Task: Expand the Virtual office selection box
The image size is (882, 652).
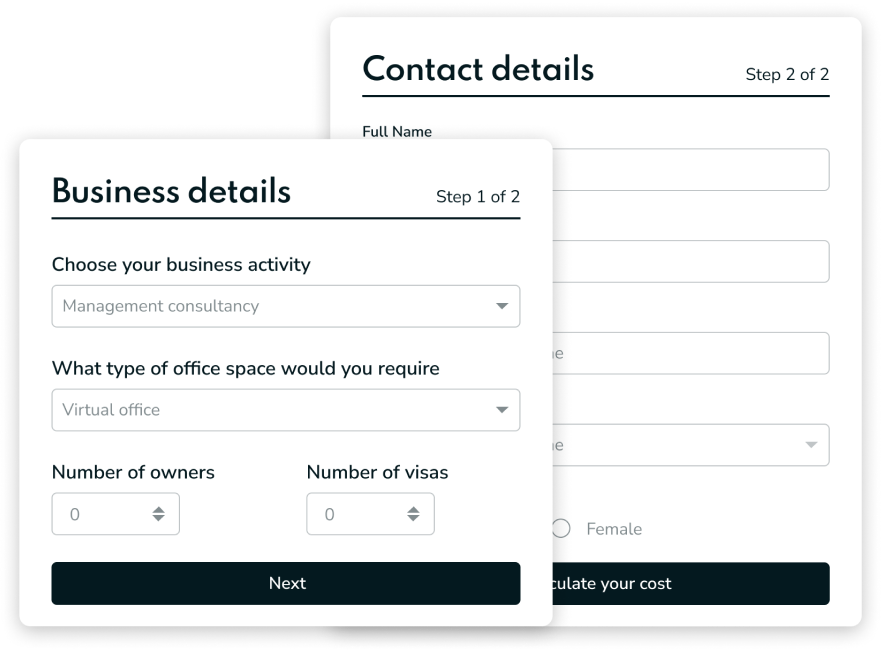Action: (x=270, y=410)
